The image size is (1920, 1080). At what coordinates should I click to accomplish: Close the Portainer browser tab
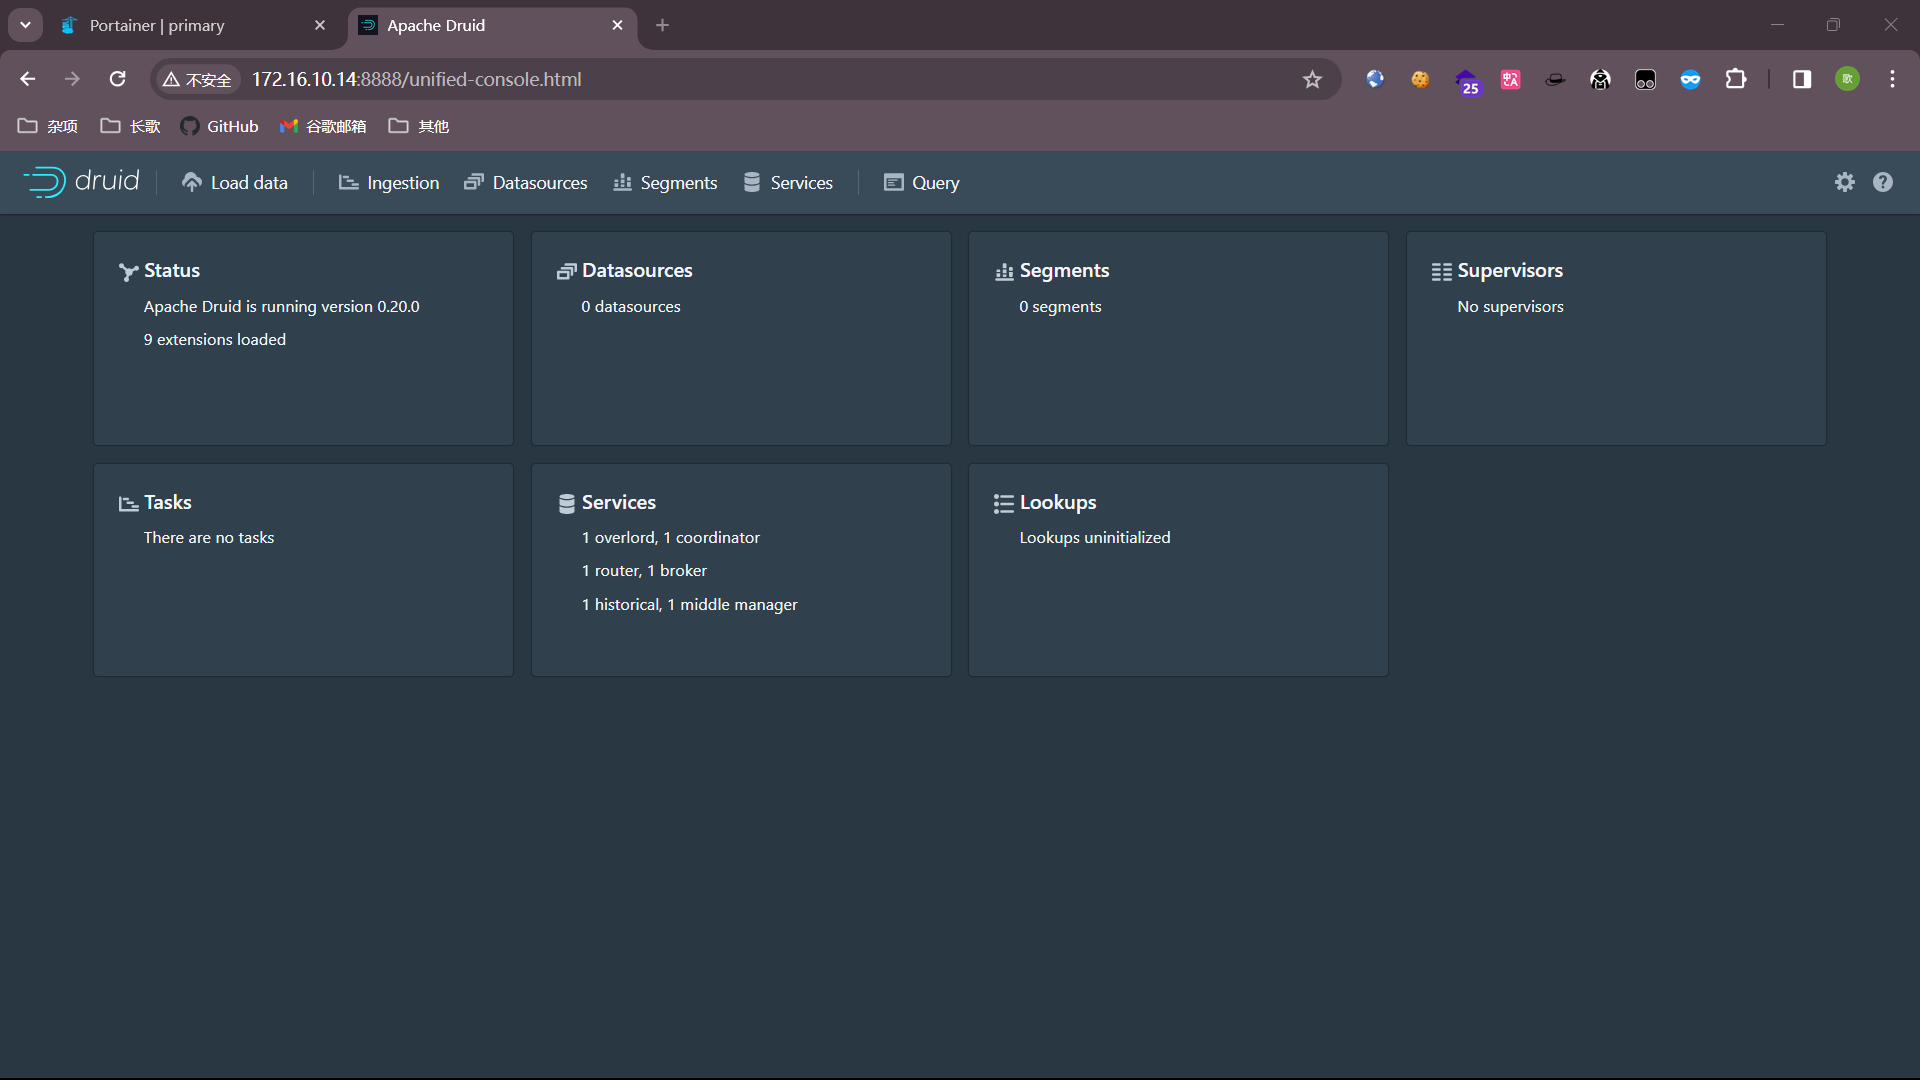(x=320, y=25)
